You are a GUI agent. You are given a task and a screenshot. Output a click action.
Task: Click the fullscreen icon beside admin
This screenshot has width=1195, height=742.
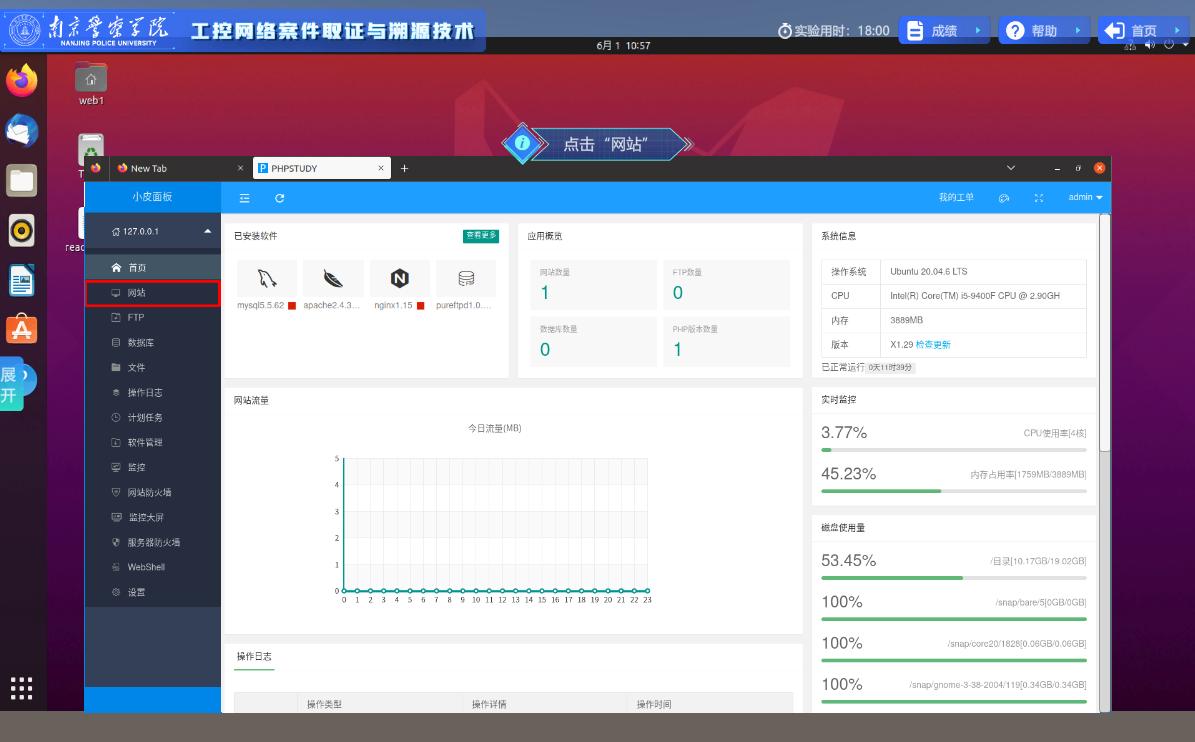click(1039, 198)
